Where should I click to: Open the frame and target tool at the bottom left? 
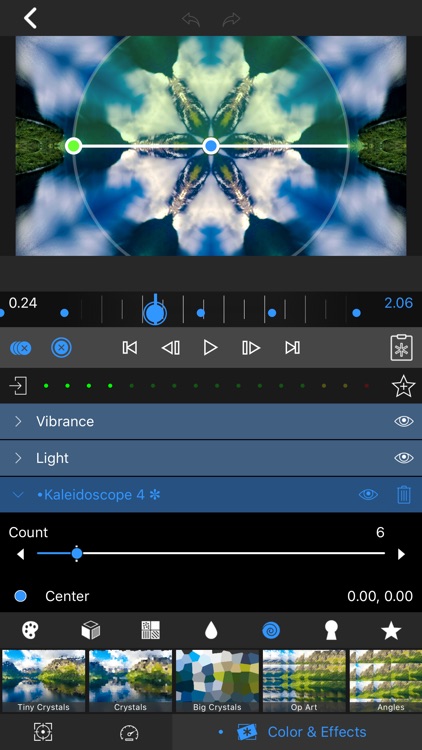tap(43, 732)
